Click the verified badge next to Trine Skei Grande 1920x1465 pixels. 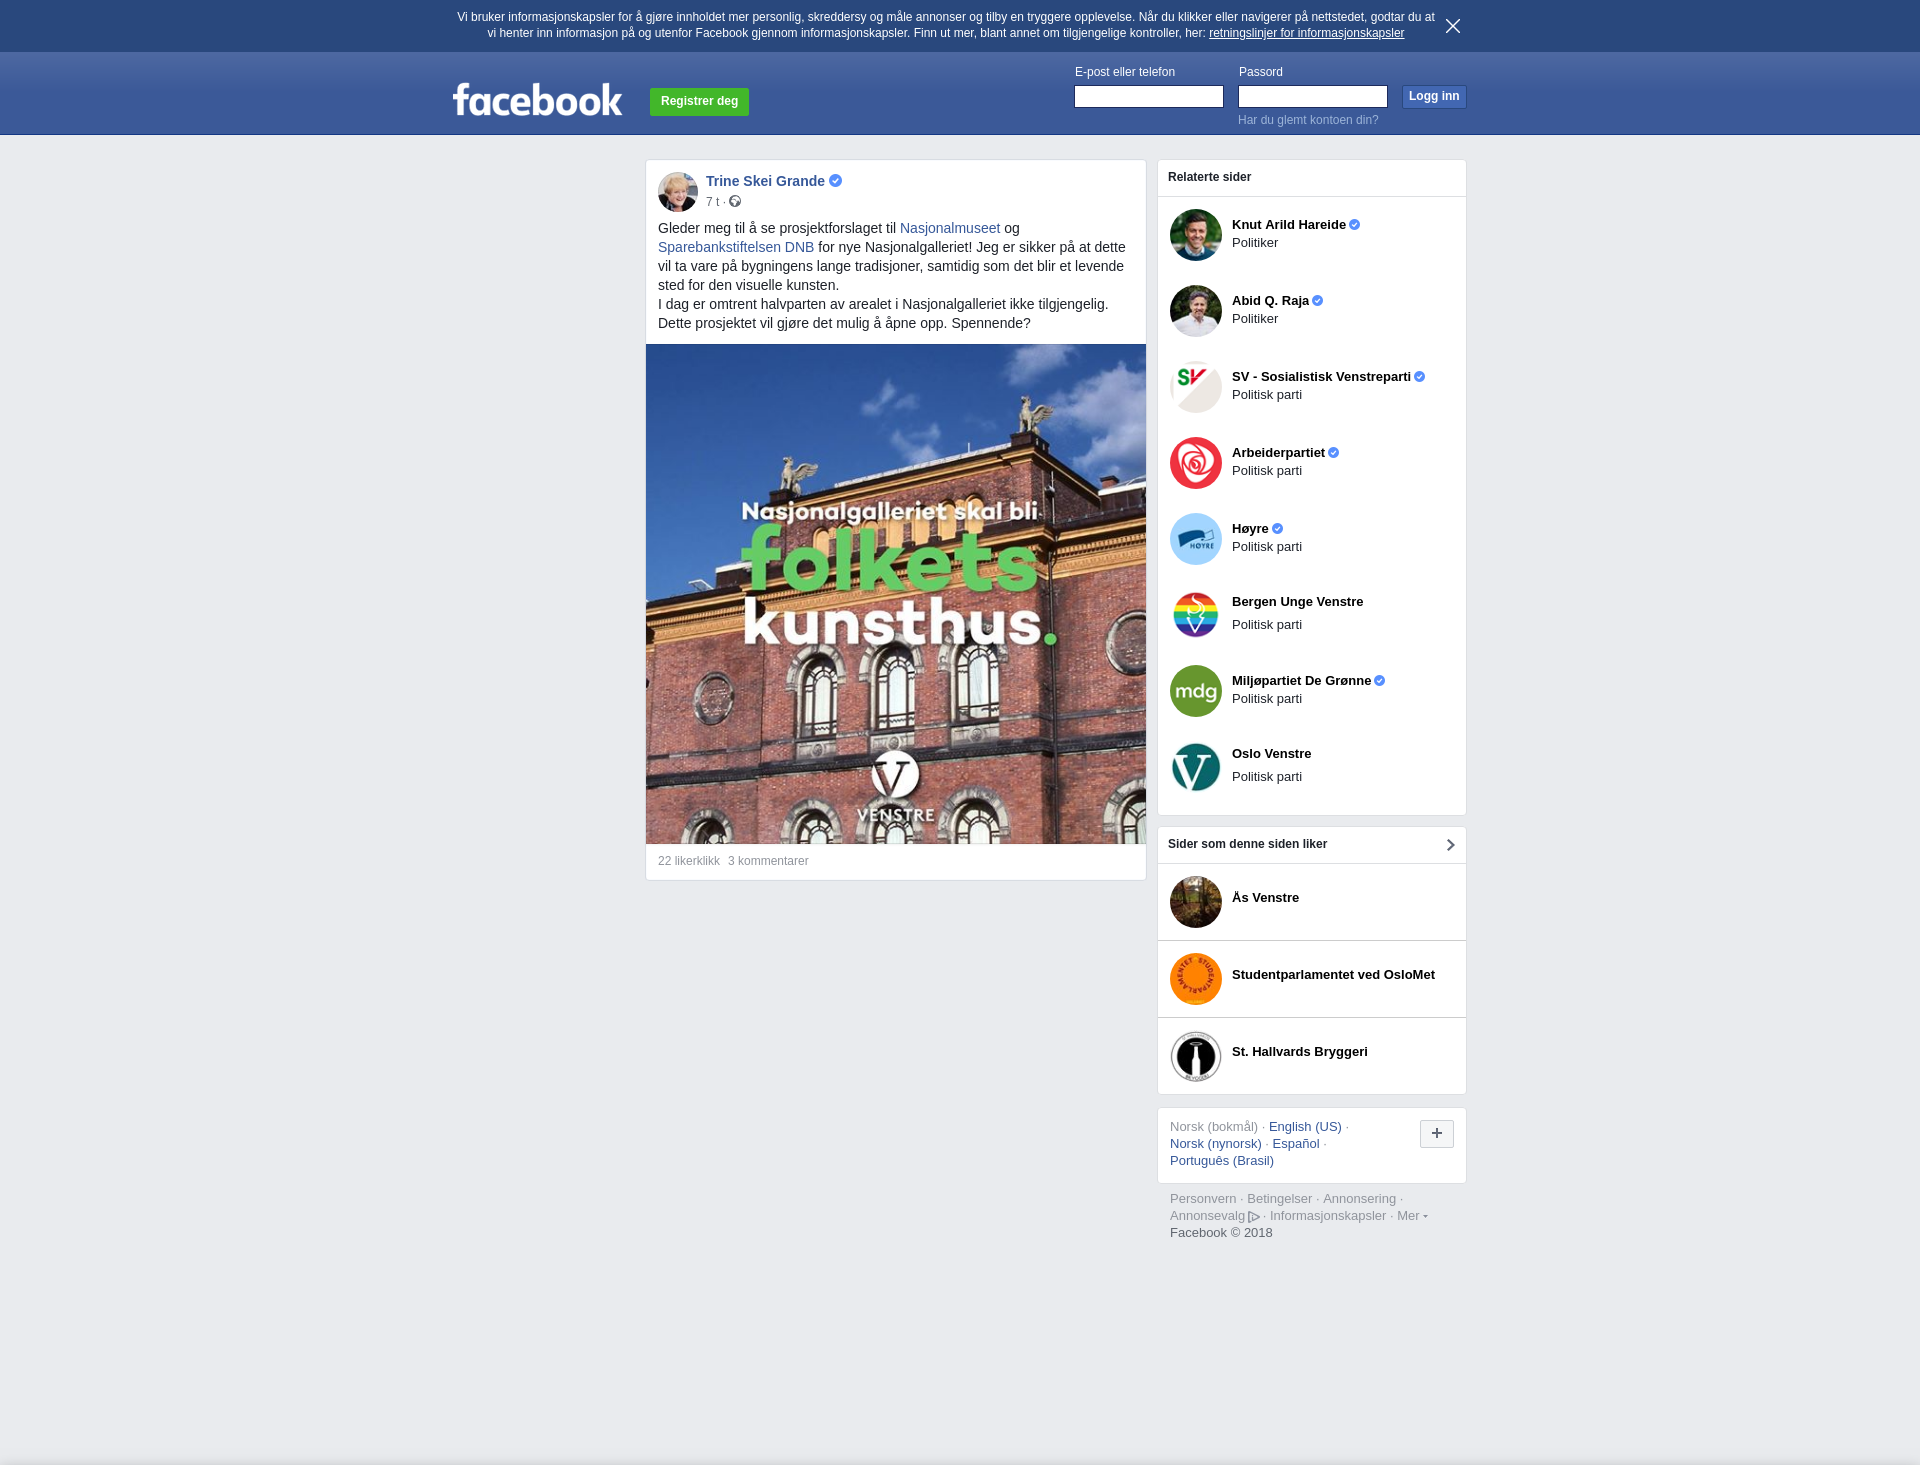coord(836,181)
